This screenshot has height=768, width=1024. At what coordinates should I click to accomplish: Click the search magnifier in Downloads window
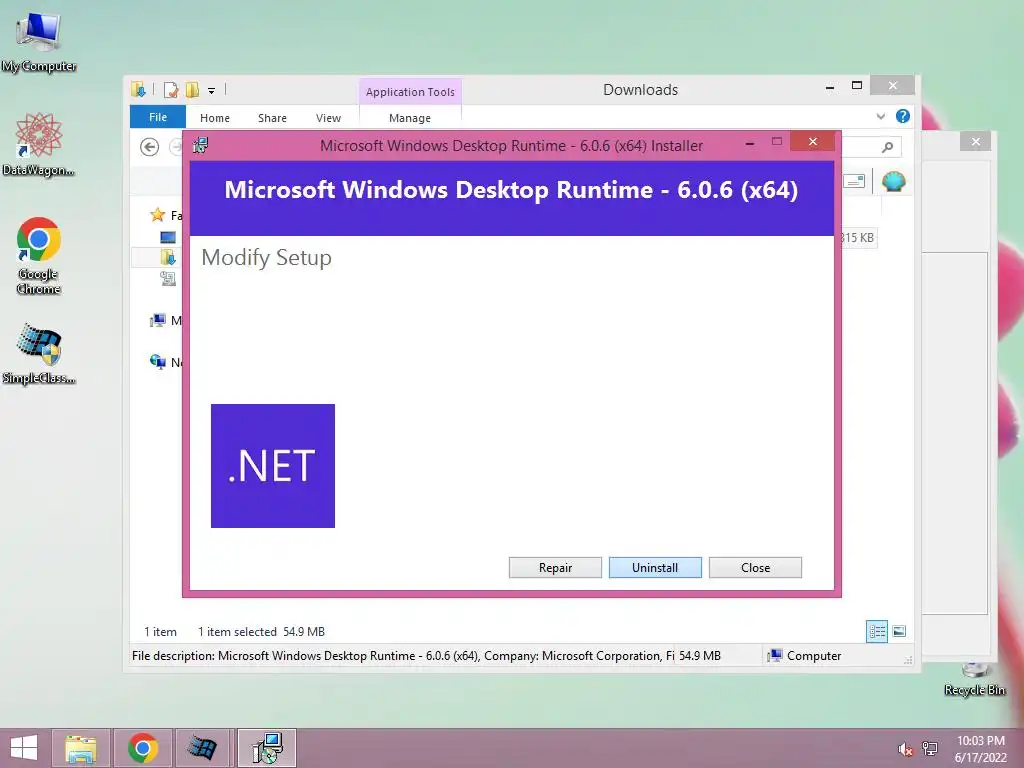tap(887, 147)
